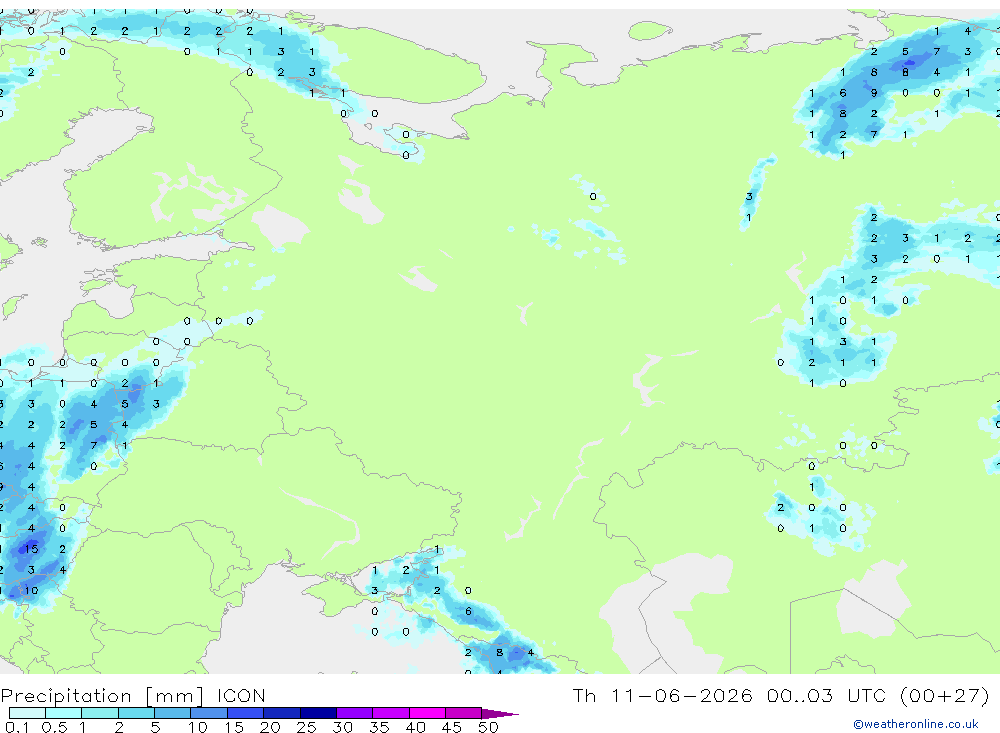Click the '10' precipitation value on the map

[31, 590]
